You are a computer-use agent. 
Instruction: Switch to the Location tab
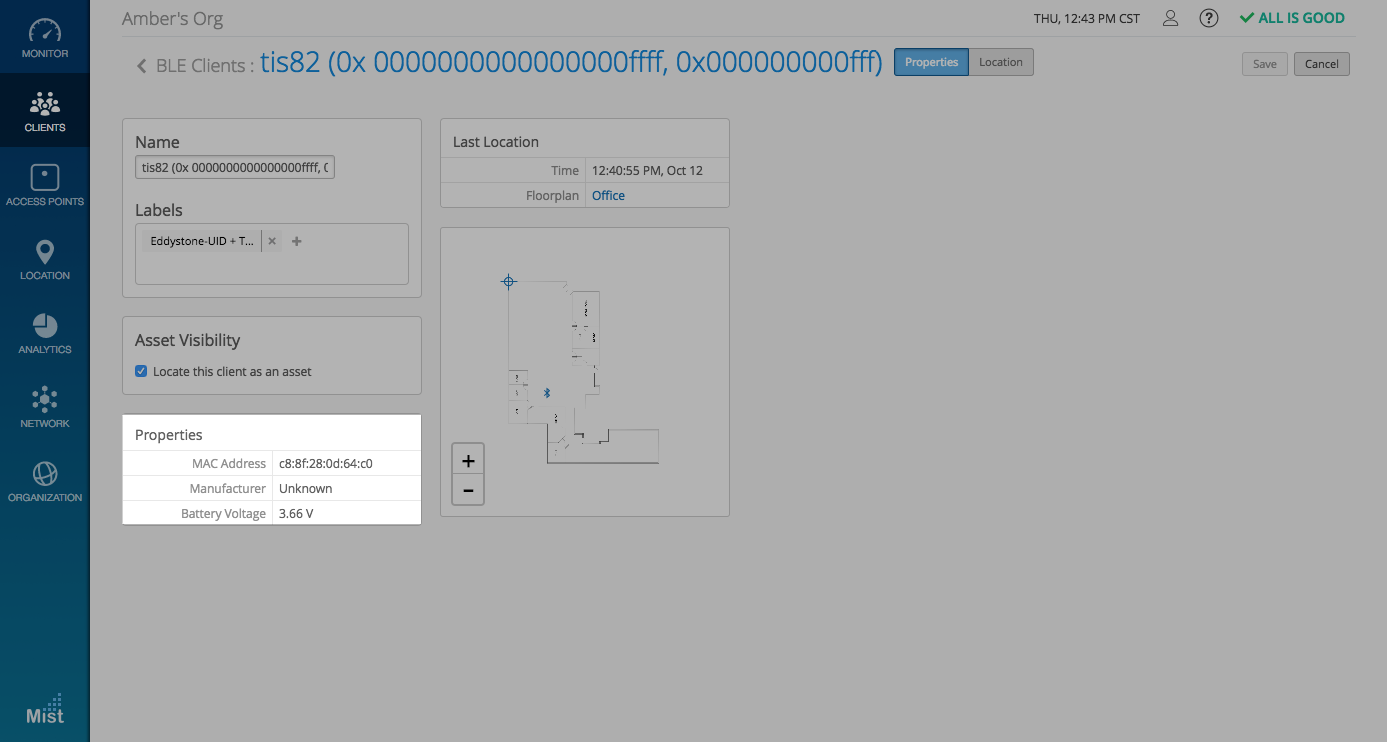click(x=1000, y=62)
